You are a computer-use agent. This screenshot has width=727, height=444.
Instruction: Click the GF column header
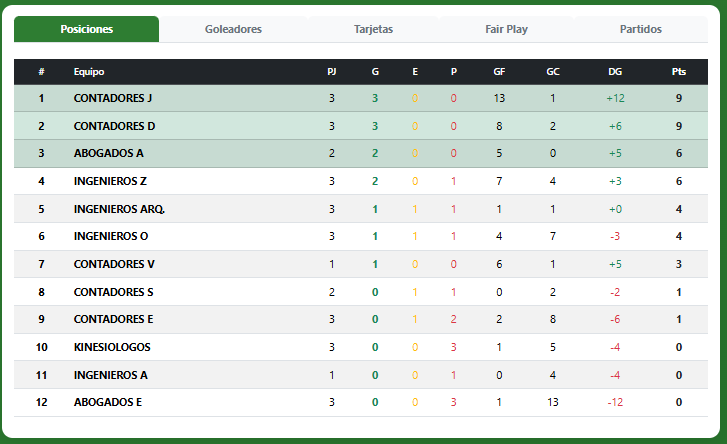499,72
